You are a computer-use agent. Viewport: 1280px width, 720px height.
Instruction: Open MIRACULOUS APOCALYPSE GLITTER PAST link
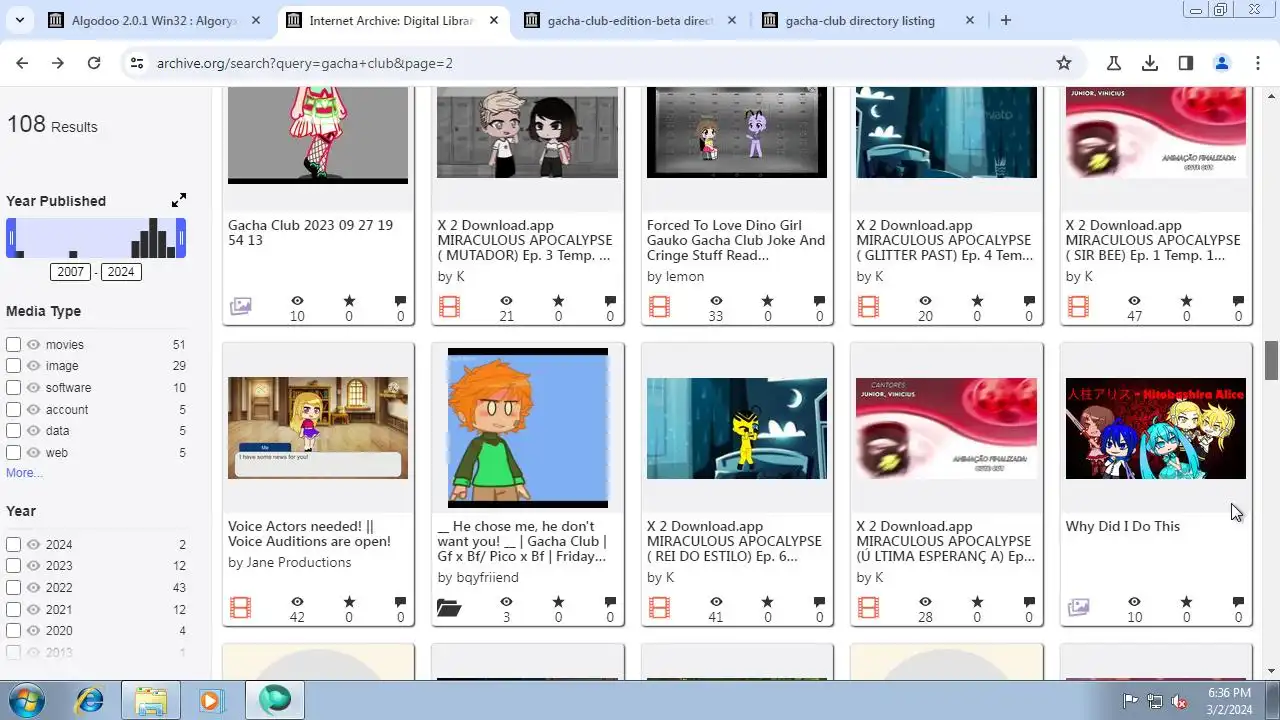tap(945, 240)
